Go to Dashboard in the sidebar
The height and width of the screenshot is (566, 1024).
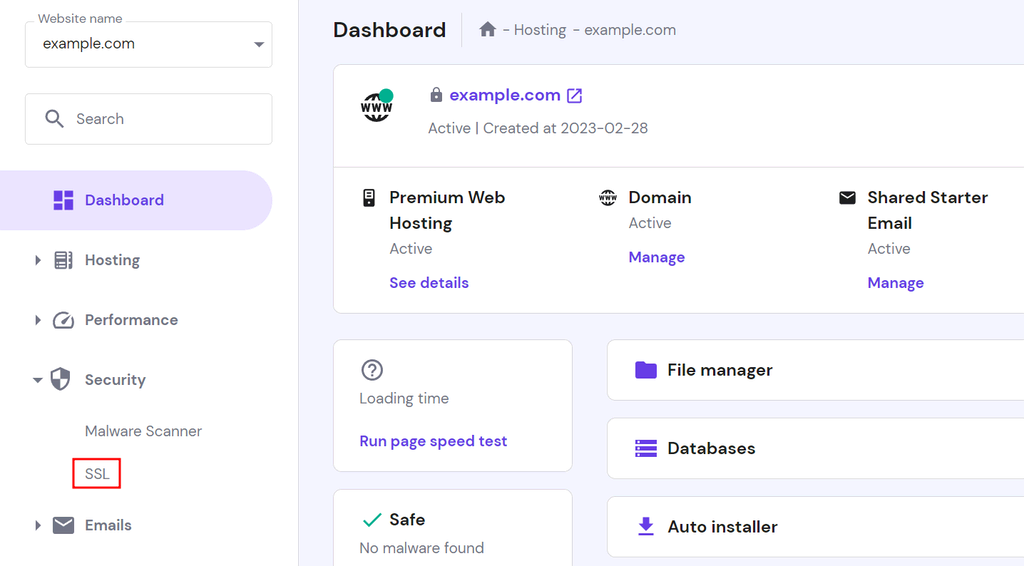coord(136,200)
